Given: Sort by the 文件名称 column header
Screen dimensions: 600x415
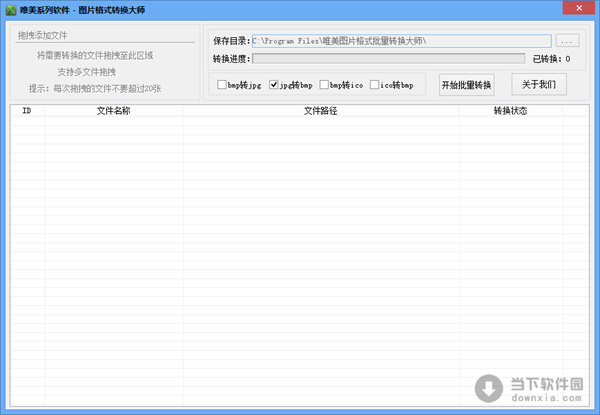Looking at the screenshot, I should click(113, 111).
